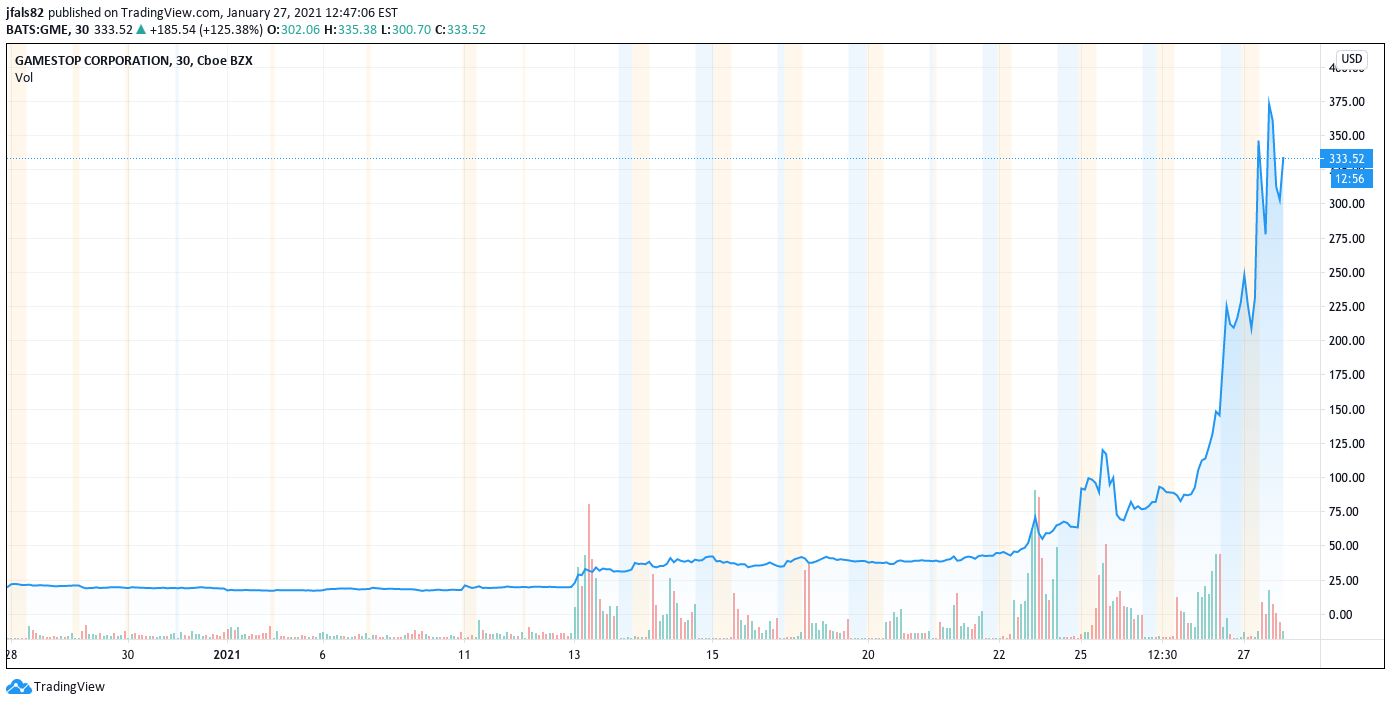1391x705 pixels.
Task: Click the 12:30 time label on time axis
Action: 1161,655
